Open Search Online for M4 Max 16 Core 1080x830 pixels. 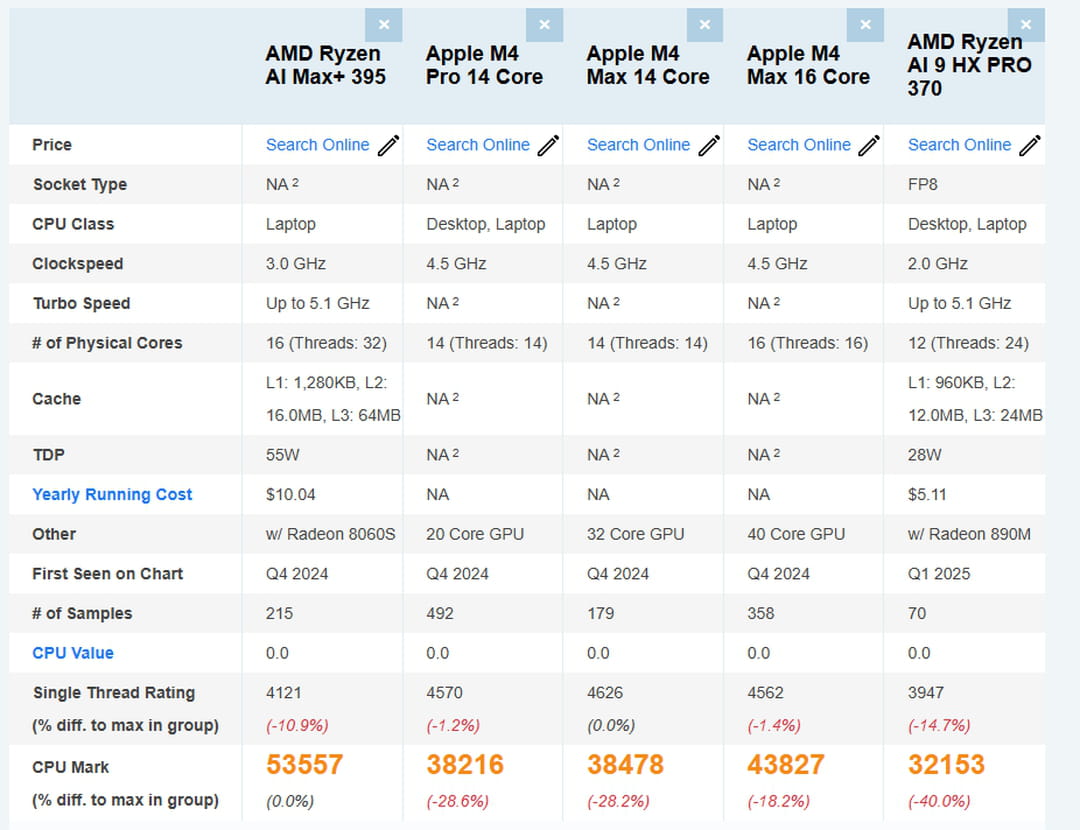click(799, 145)
